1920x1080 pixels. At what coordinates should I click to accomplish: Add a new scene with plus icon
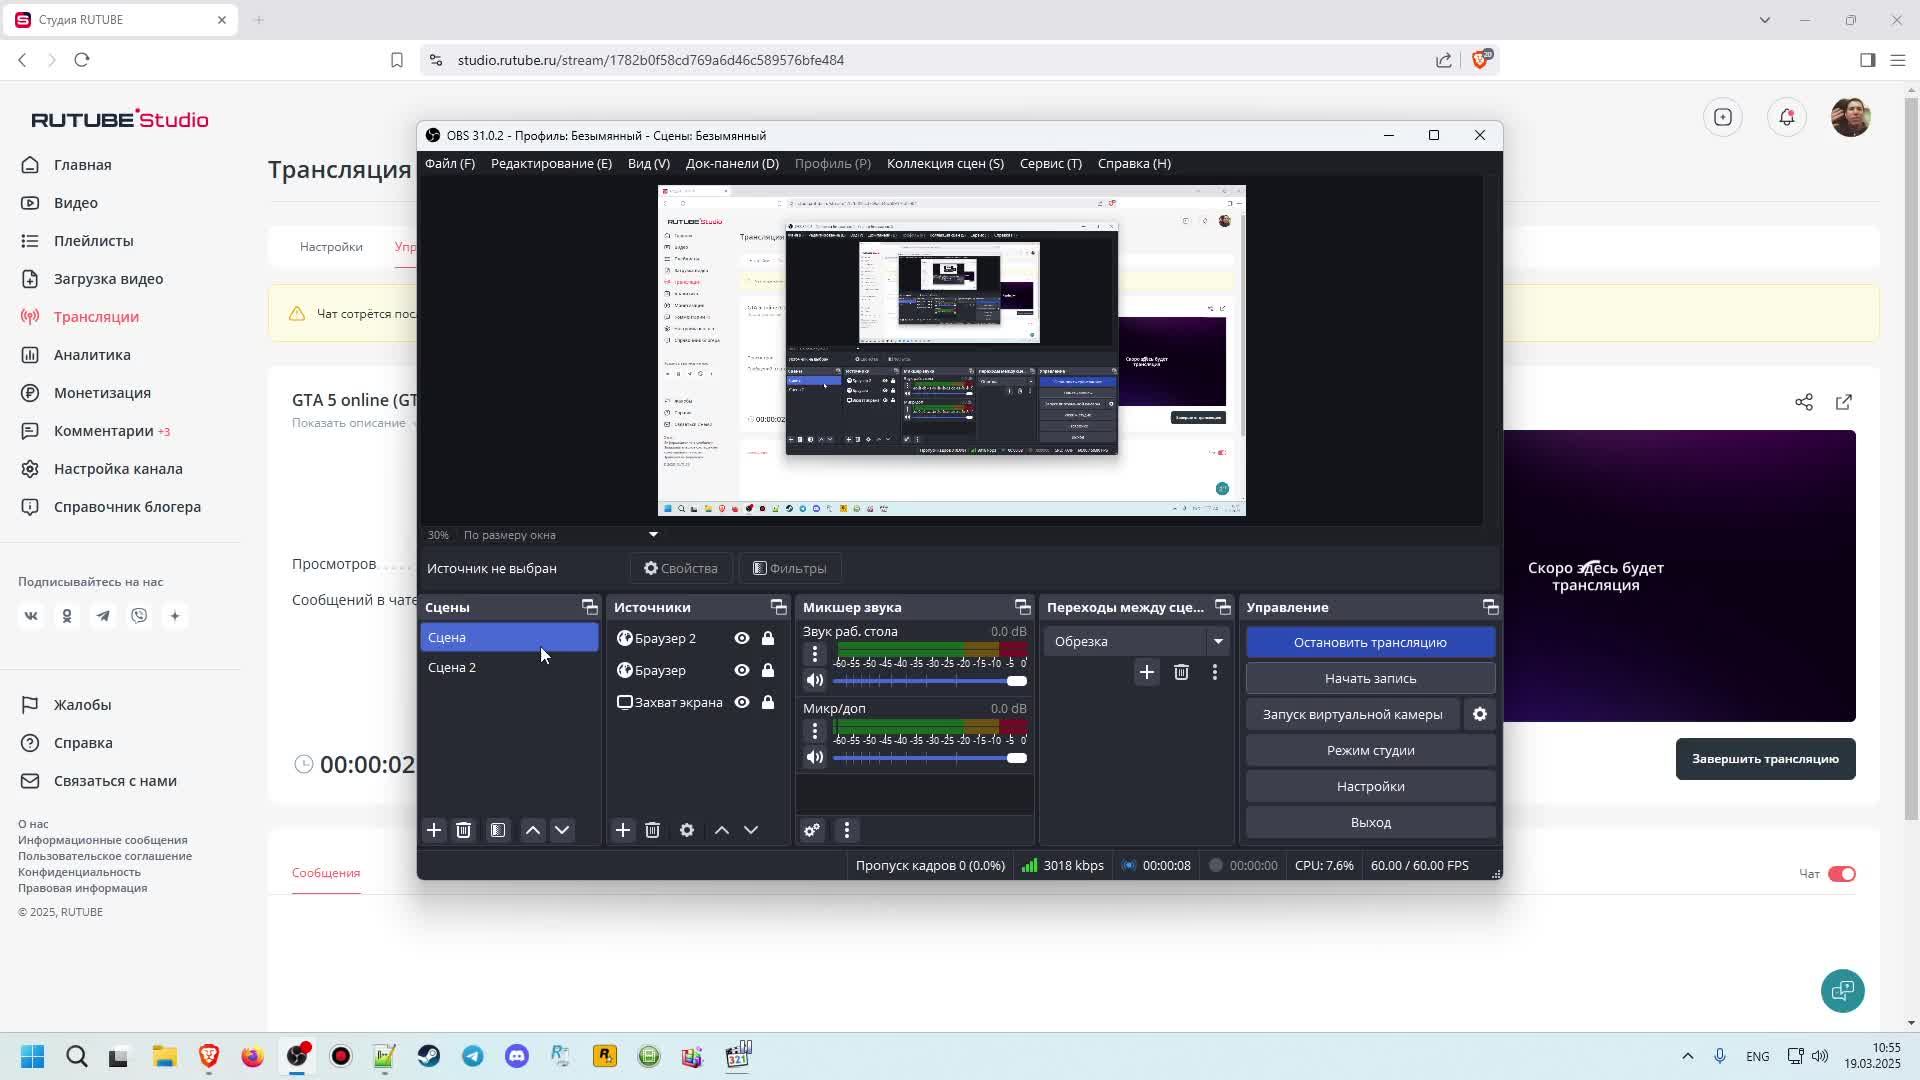pyautogui.click(x=434, y=830)
